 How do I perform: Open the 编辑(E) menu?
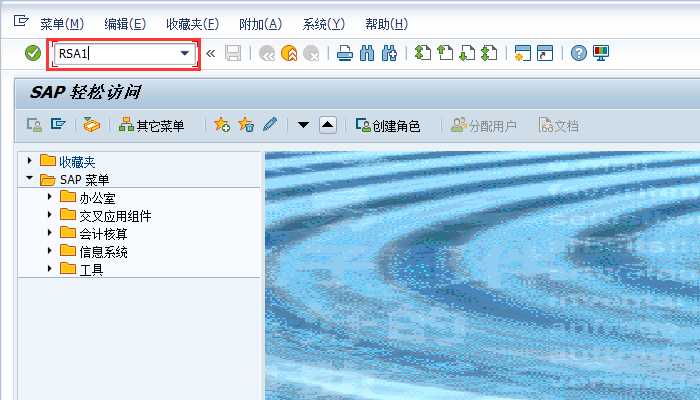coord(125,24)
